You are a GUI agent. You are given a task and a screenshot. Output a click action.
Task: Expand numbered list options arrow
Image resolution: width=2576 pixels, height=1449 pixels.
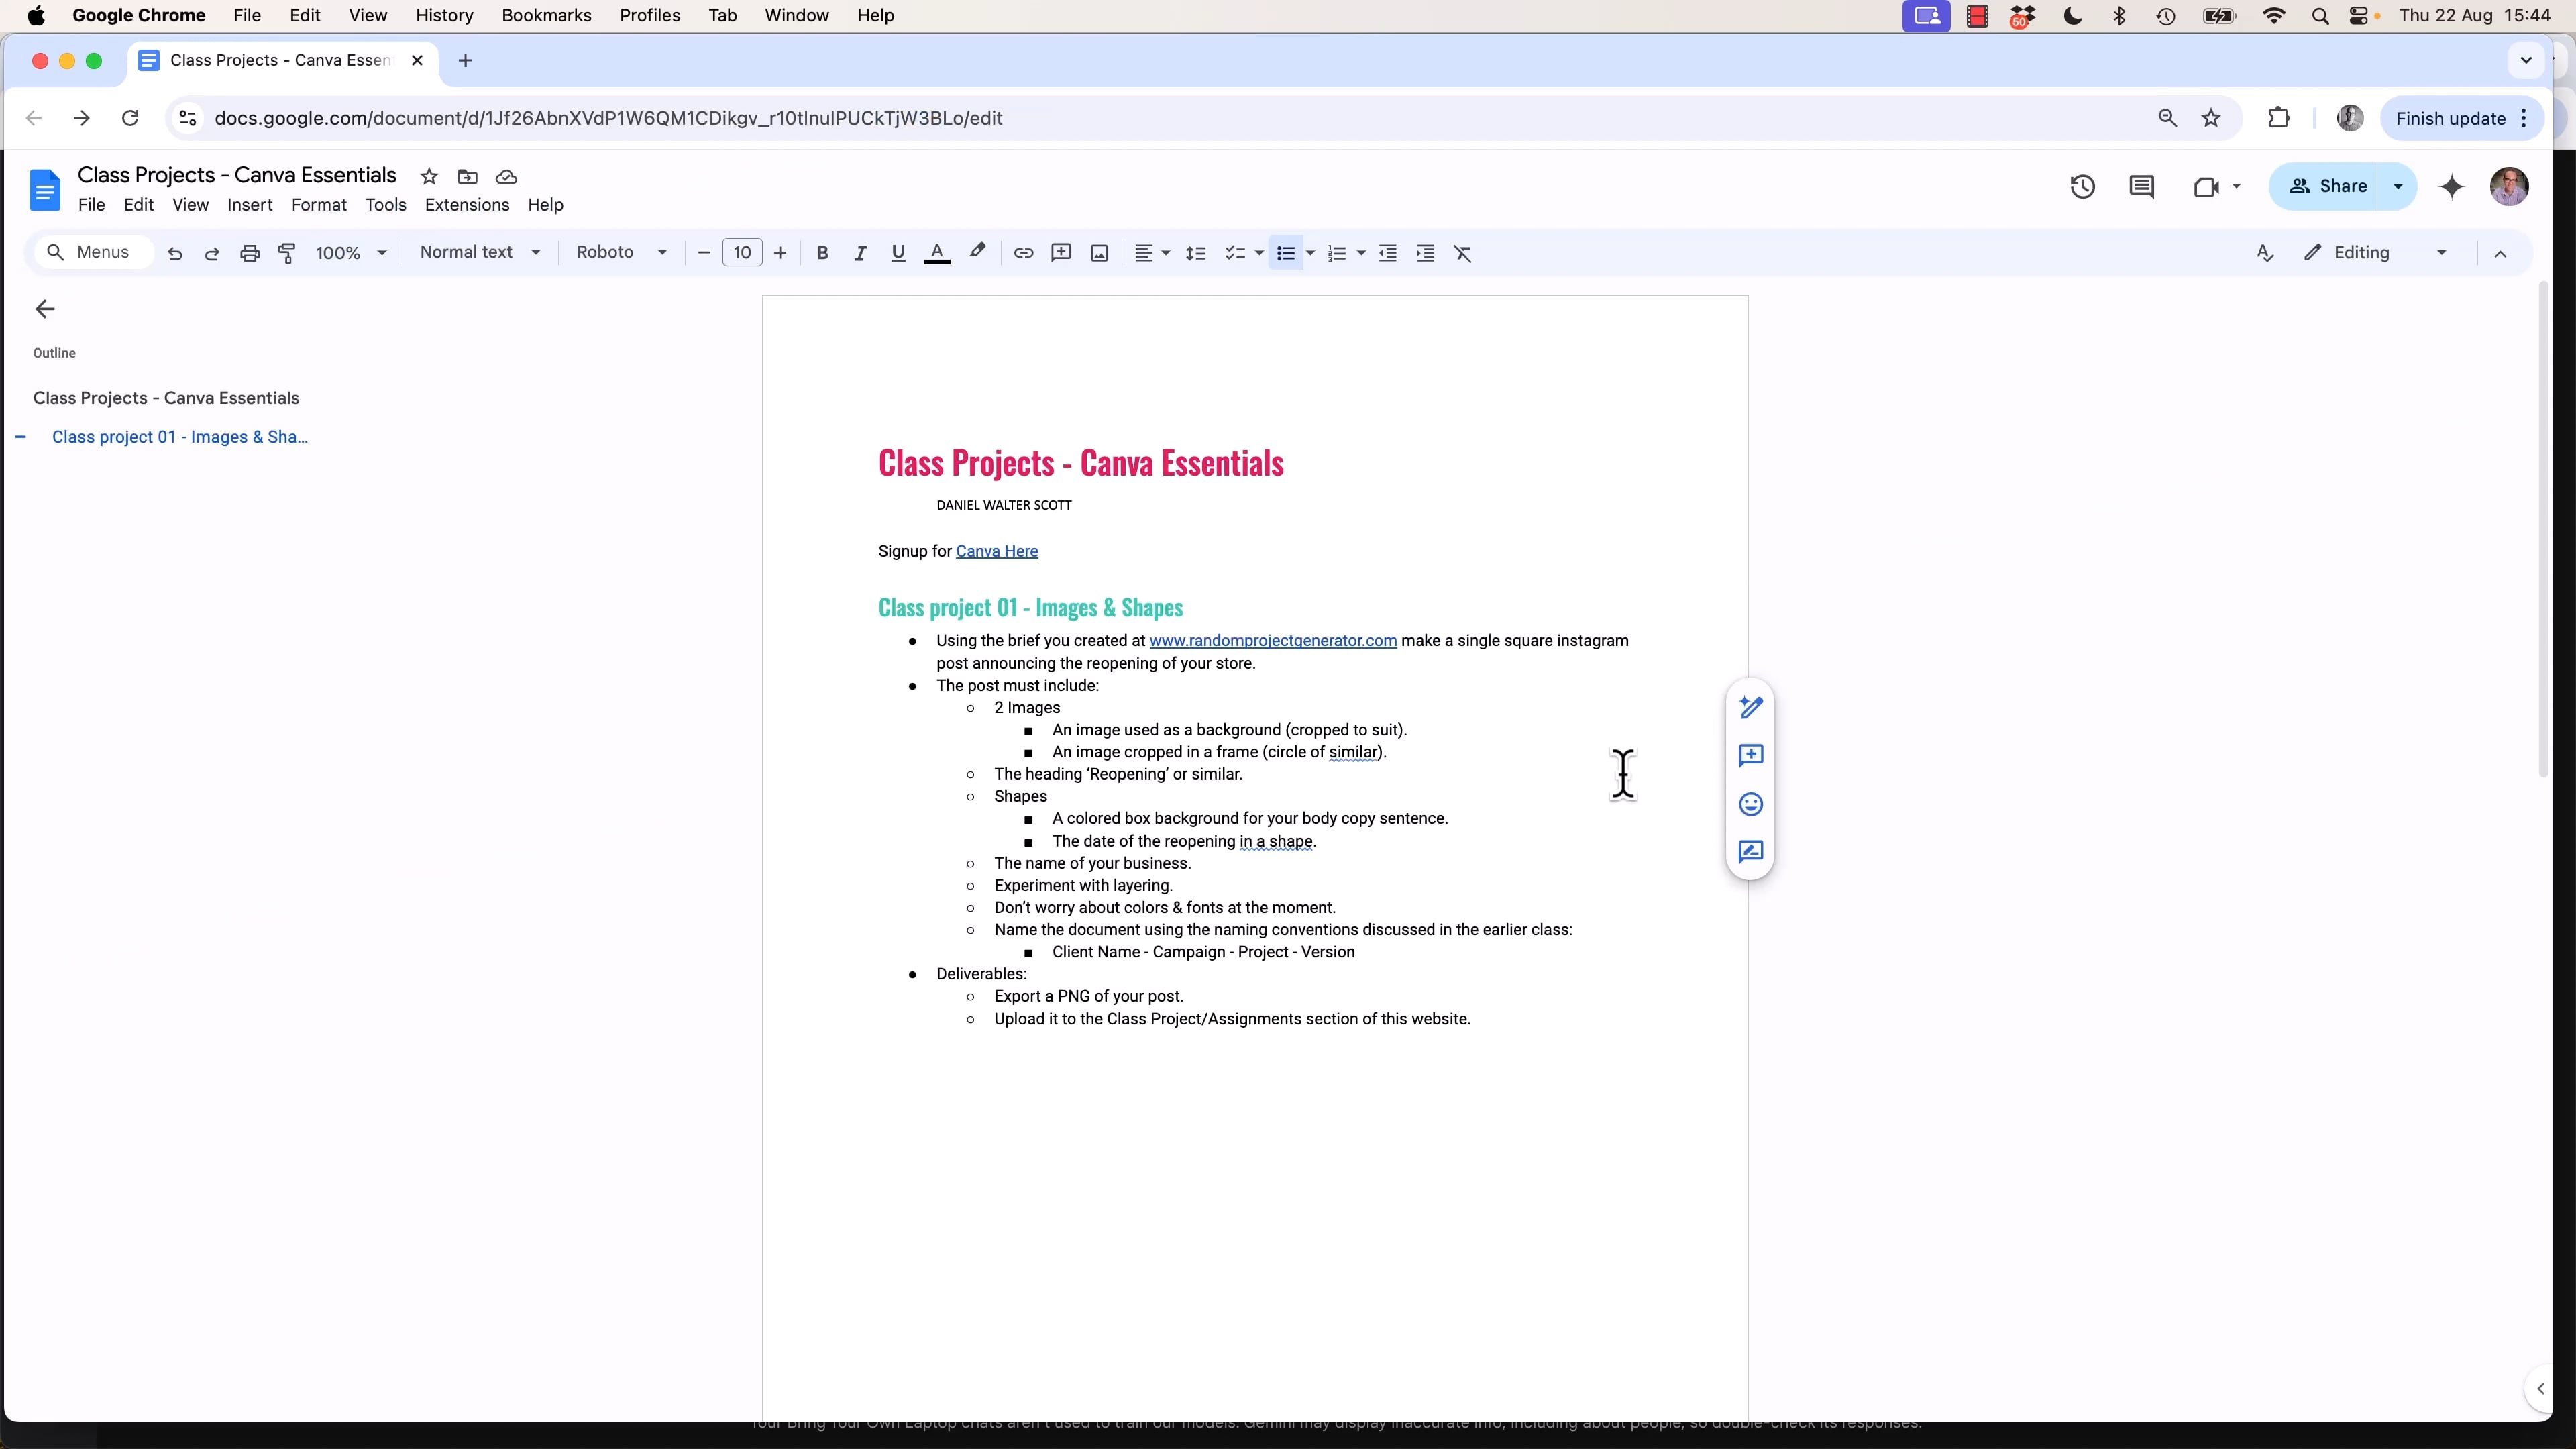point(1361,253)
